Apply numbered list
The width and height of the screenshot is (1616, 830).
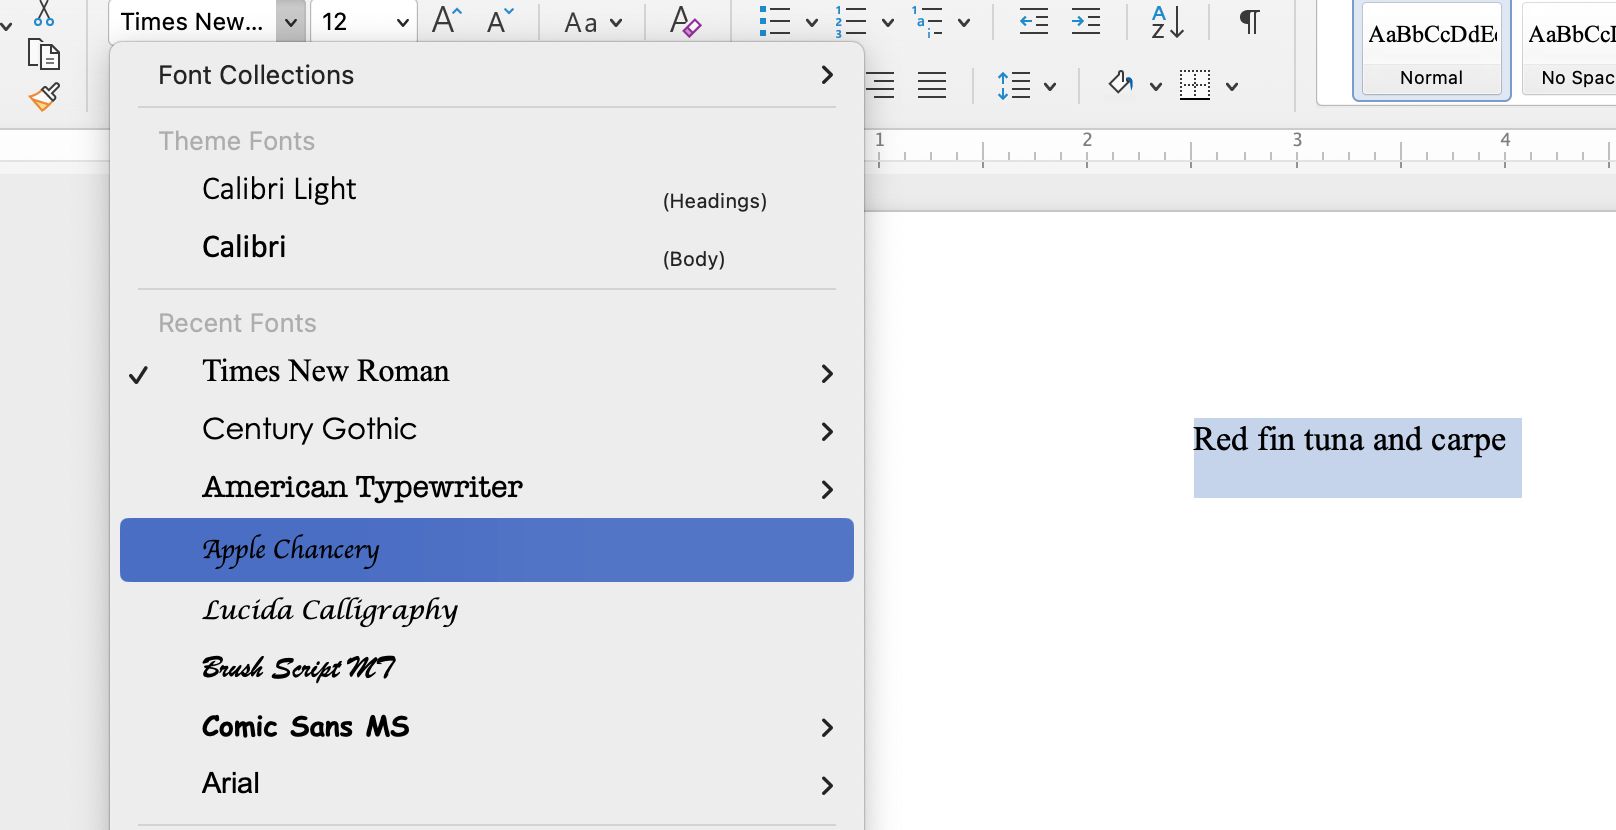click(850, 21)
